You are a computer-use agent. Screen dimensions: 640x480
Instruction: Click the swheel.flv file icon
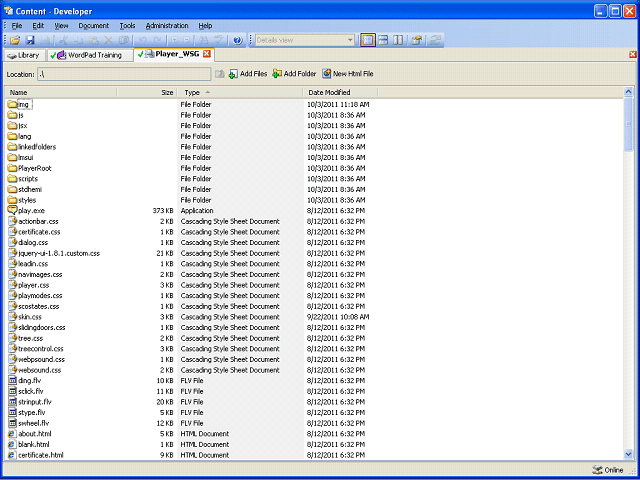(x=13, y=423)
